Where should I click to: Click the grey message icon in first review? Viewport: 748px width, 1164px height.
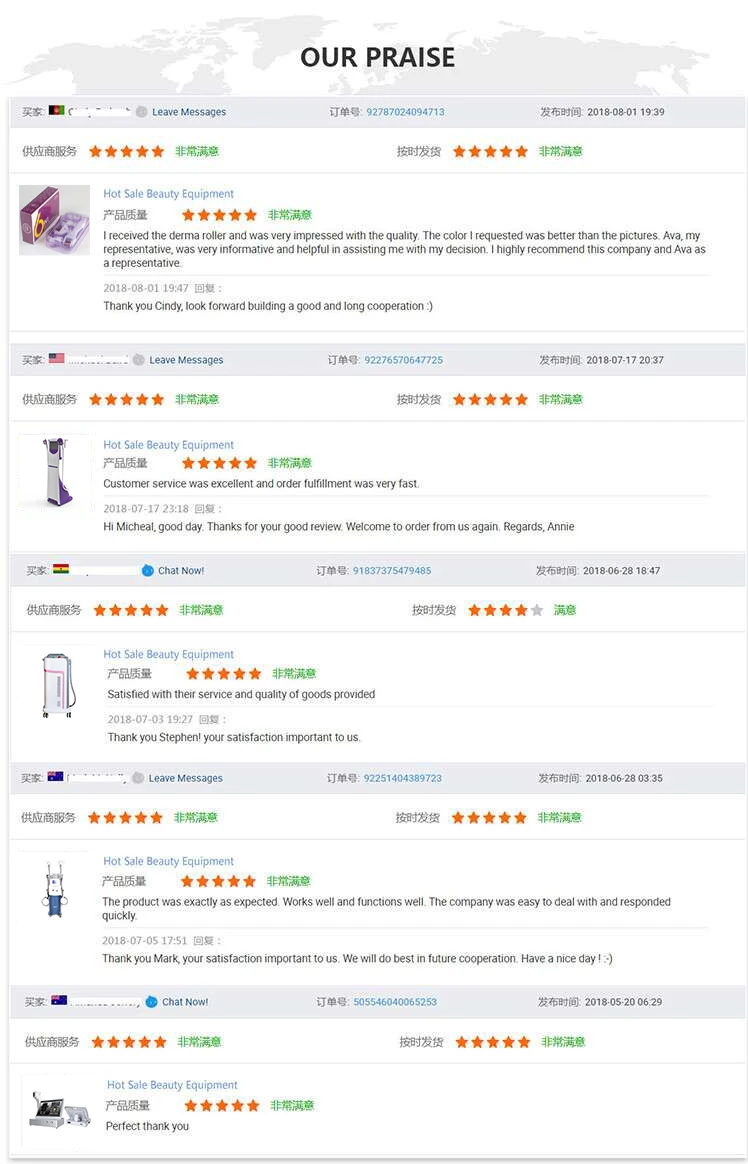[x=141, y=112]
